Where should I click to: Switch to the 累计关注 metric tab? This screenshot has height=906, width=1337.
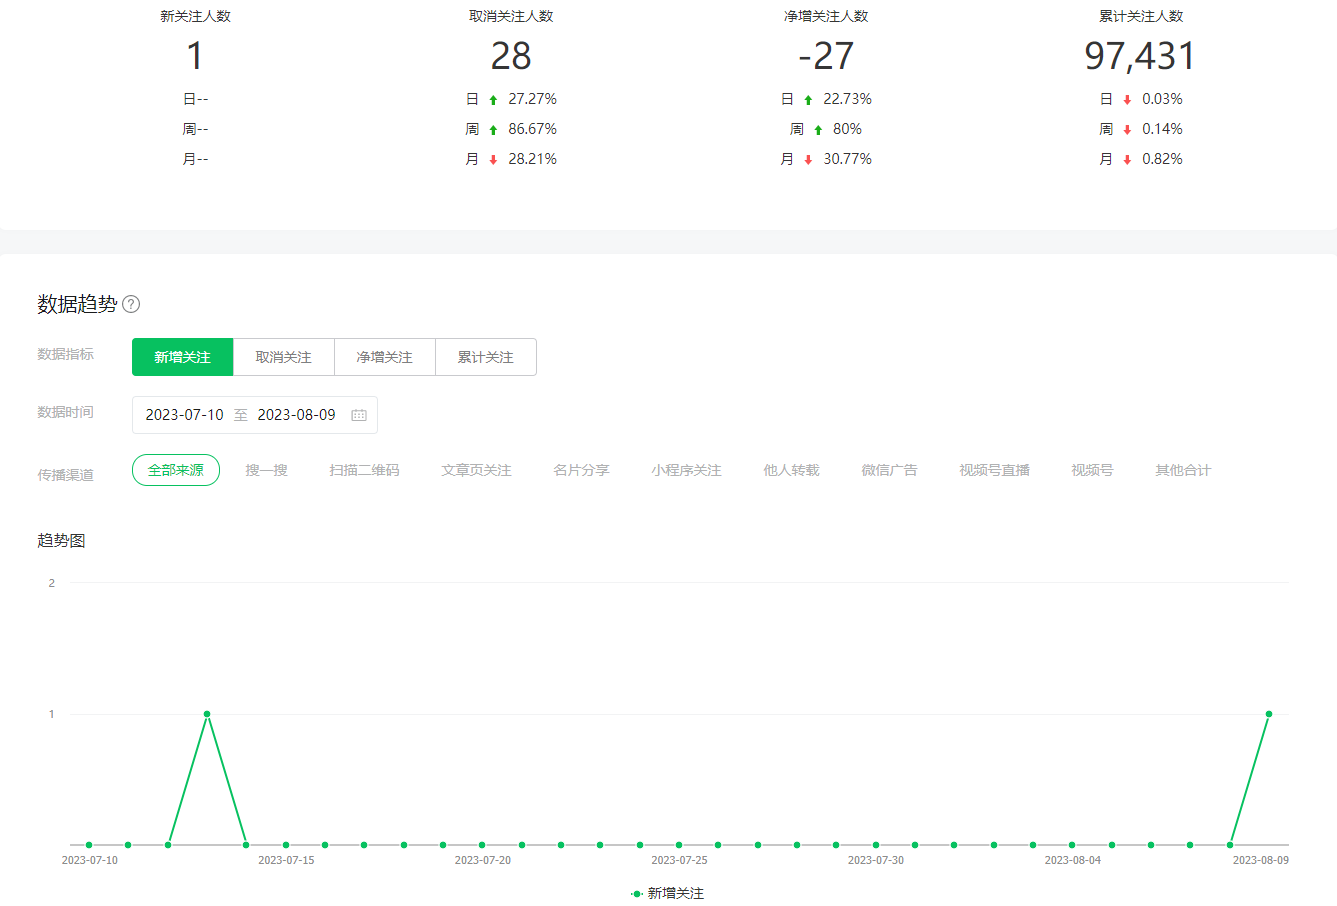pos(485,357)
